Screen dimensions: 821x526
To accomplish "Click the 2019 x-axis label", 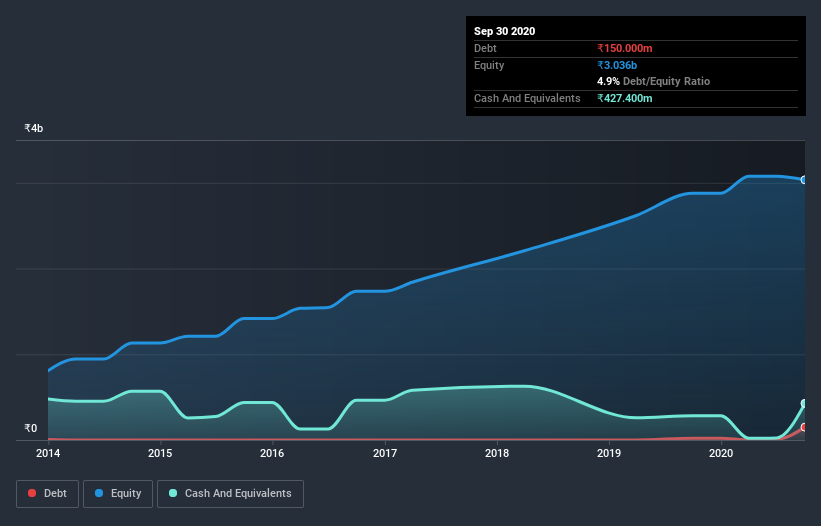I will (x=609, y=453).
